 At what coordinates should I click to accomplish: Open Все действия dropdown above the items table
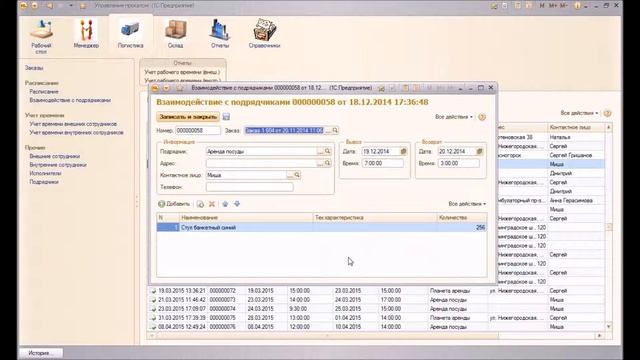(467, 204)
